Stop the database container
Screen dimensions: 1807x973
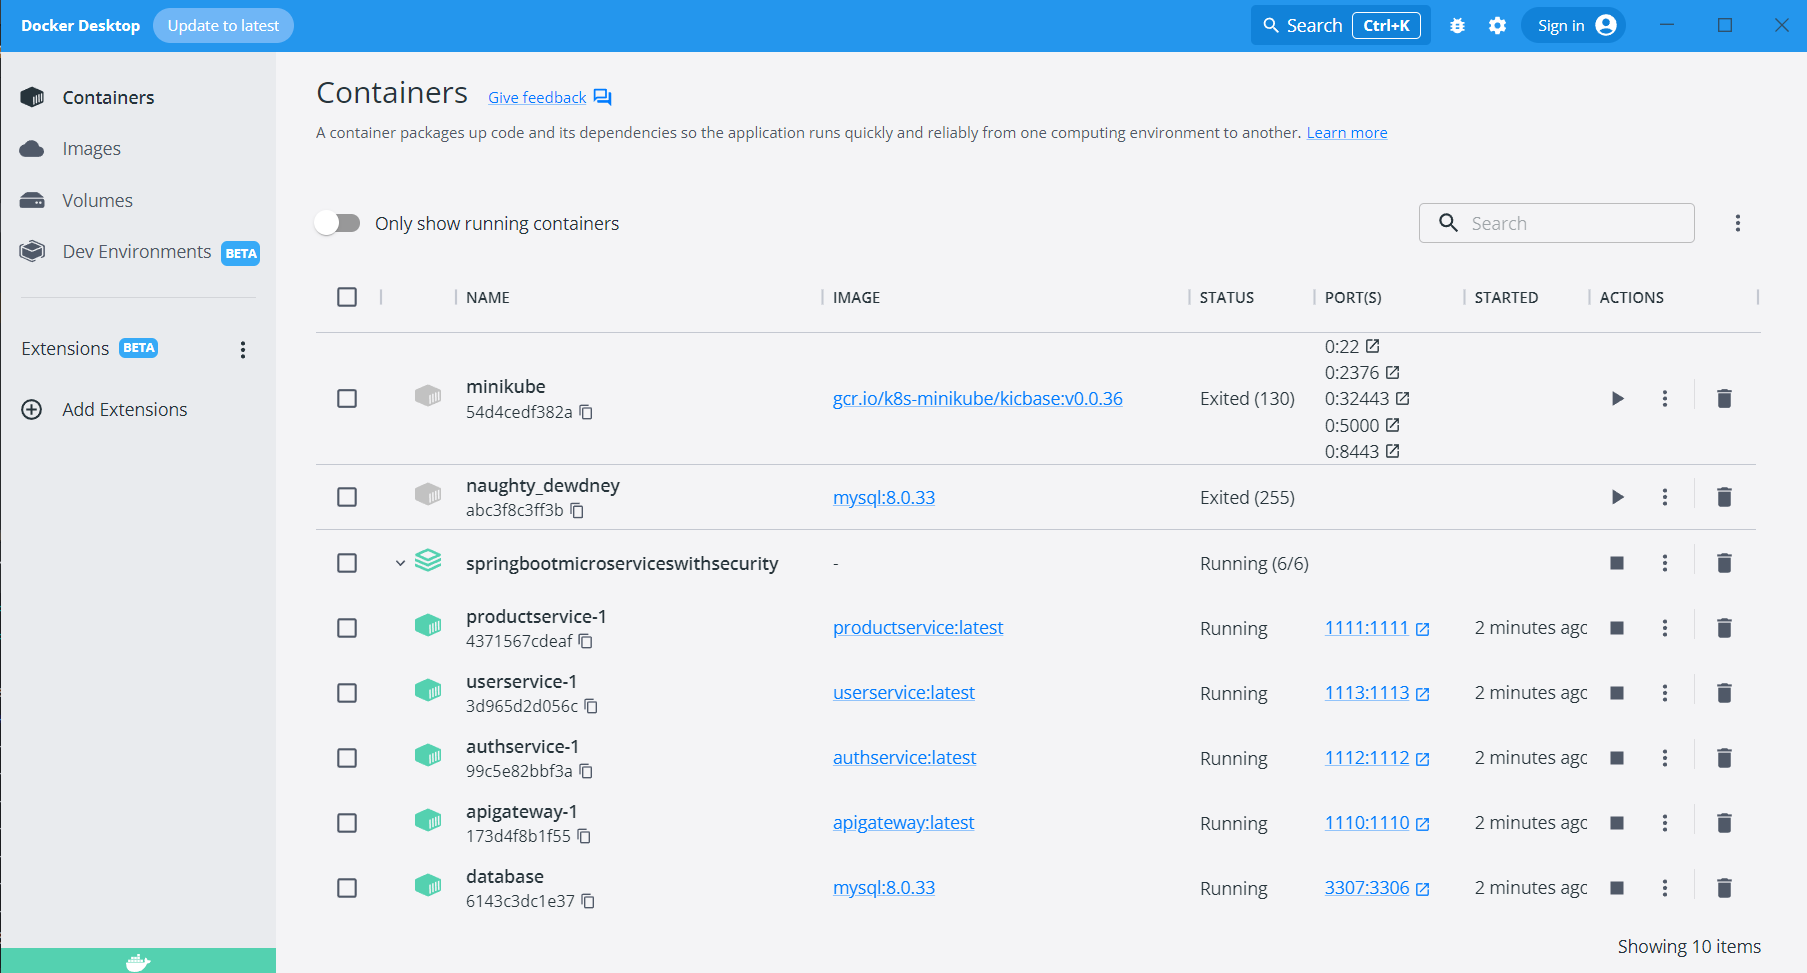(1617, 888)
